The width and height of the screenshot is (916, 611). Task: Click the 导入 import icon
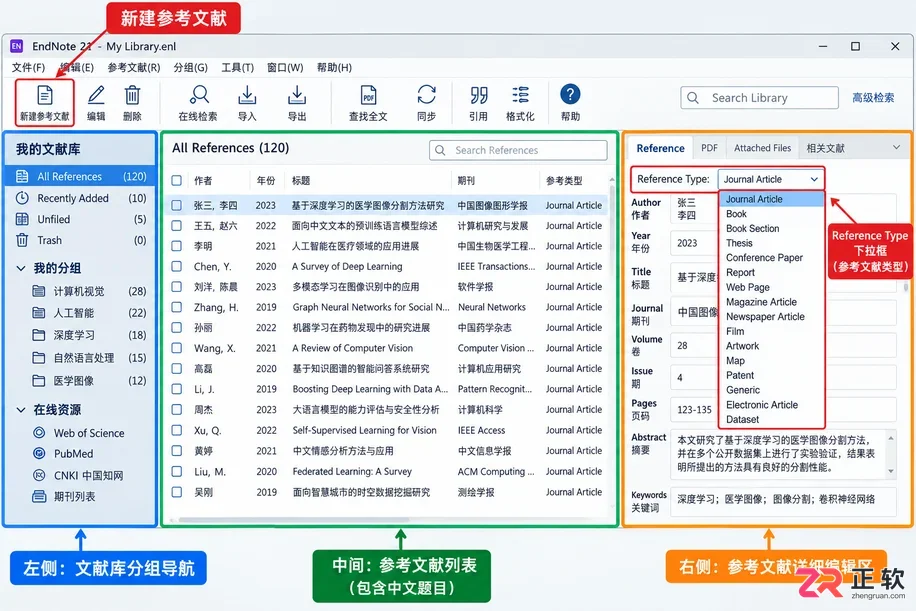[248, 95]
